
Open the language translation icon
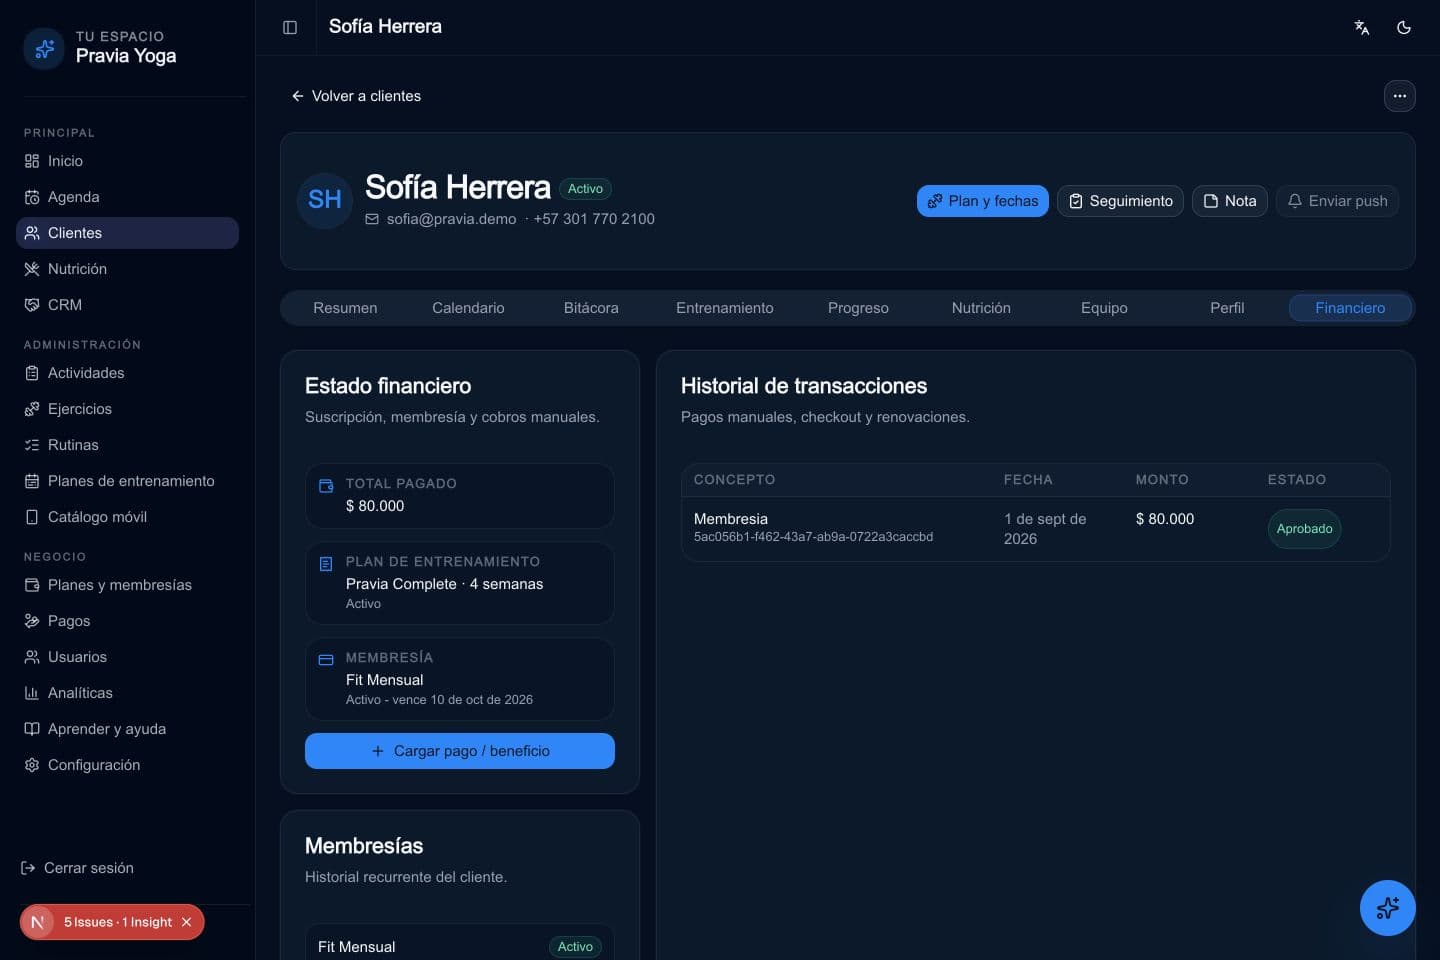point(1362,27)
